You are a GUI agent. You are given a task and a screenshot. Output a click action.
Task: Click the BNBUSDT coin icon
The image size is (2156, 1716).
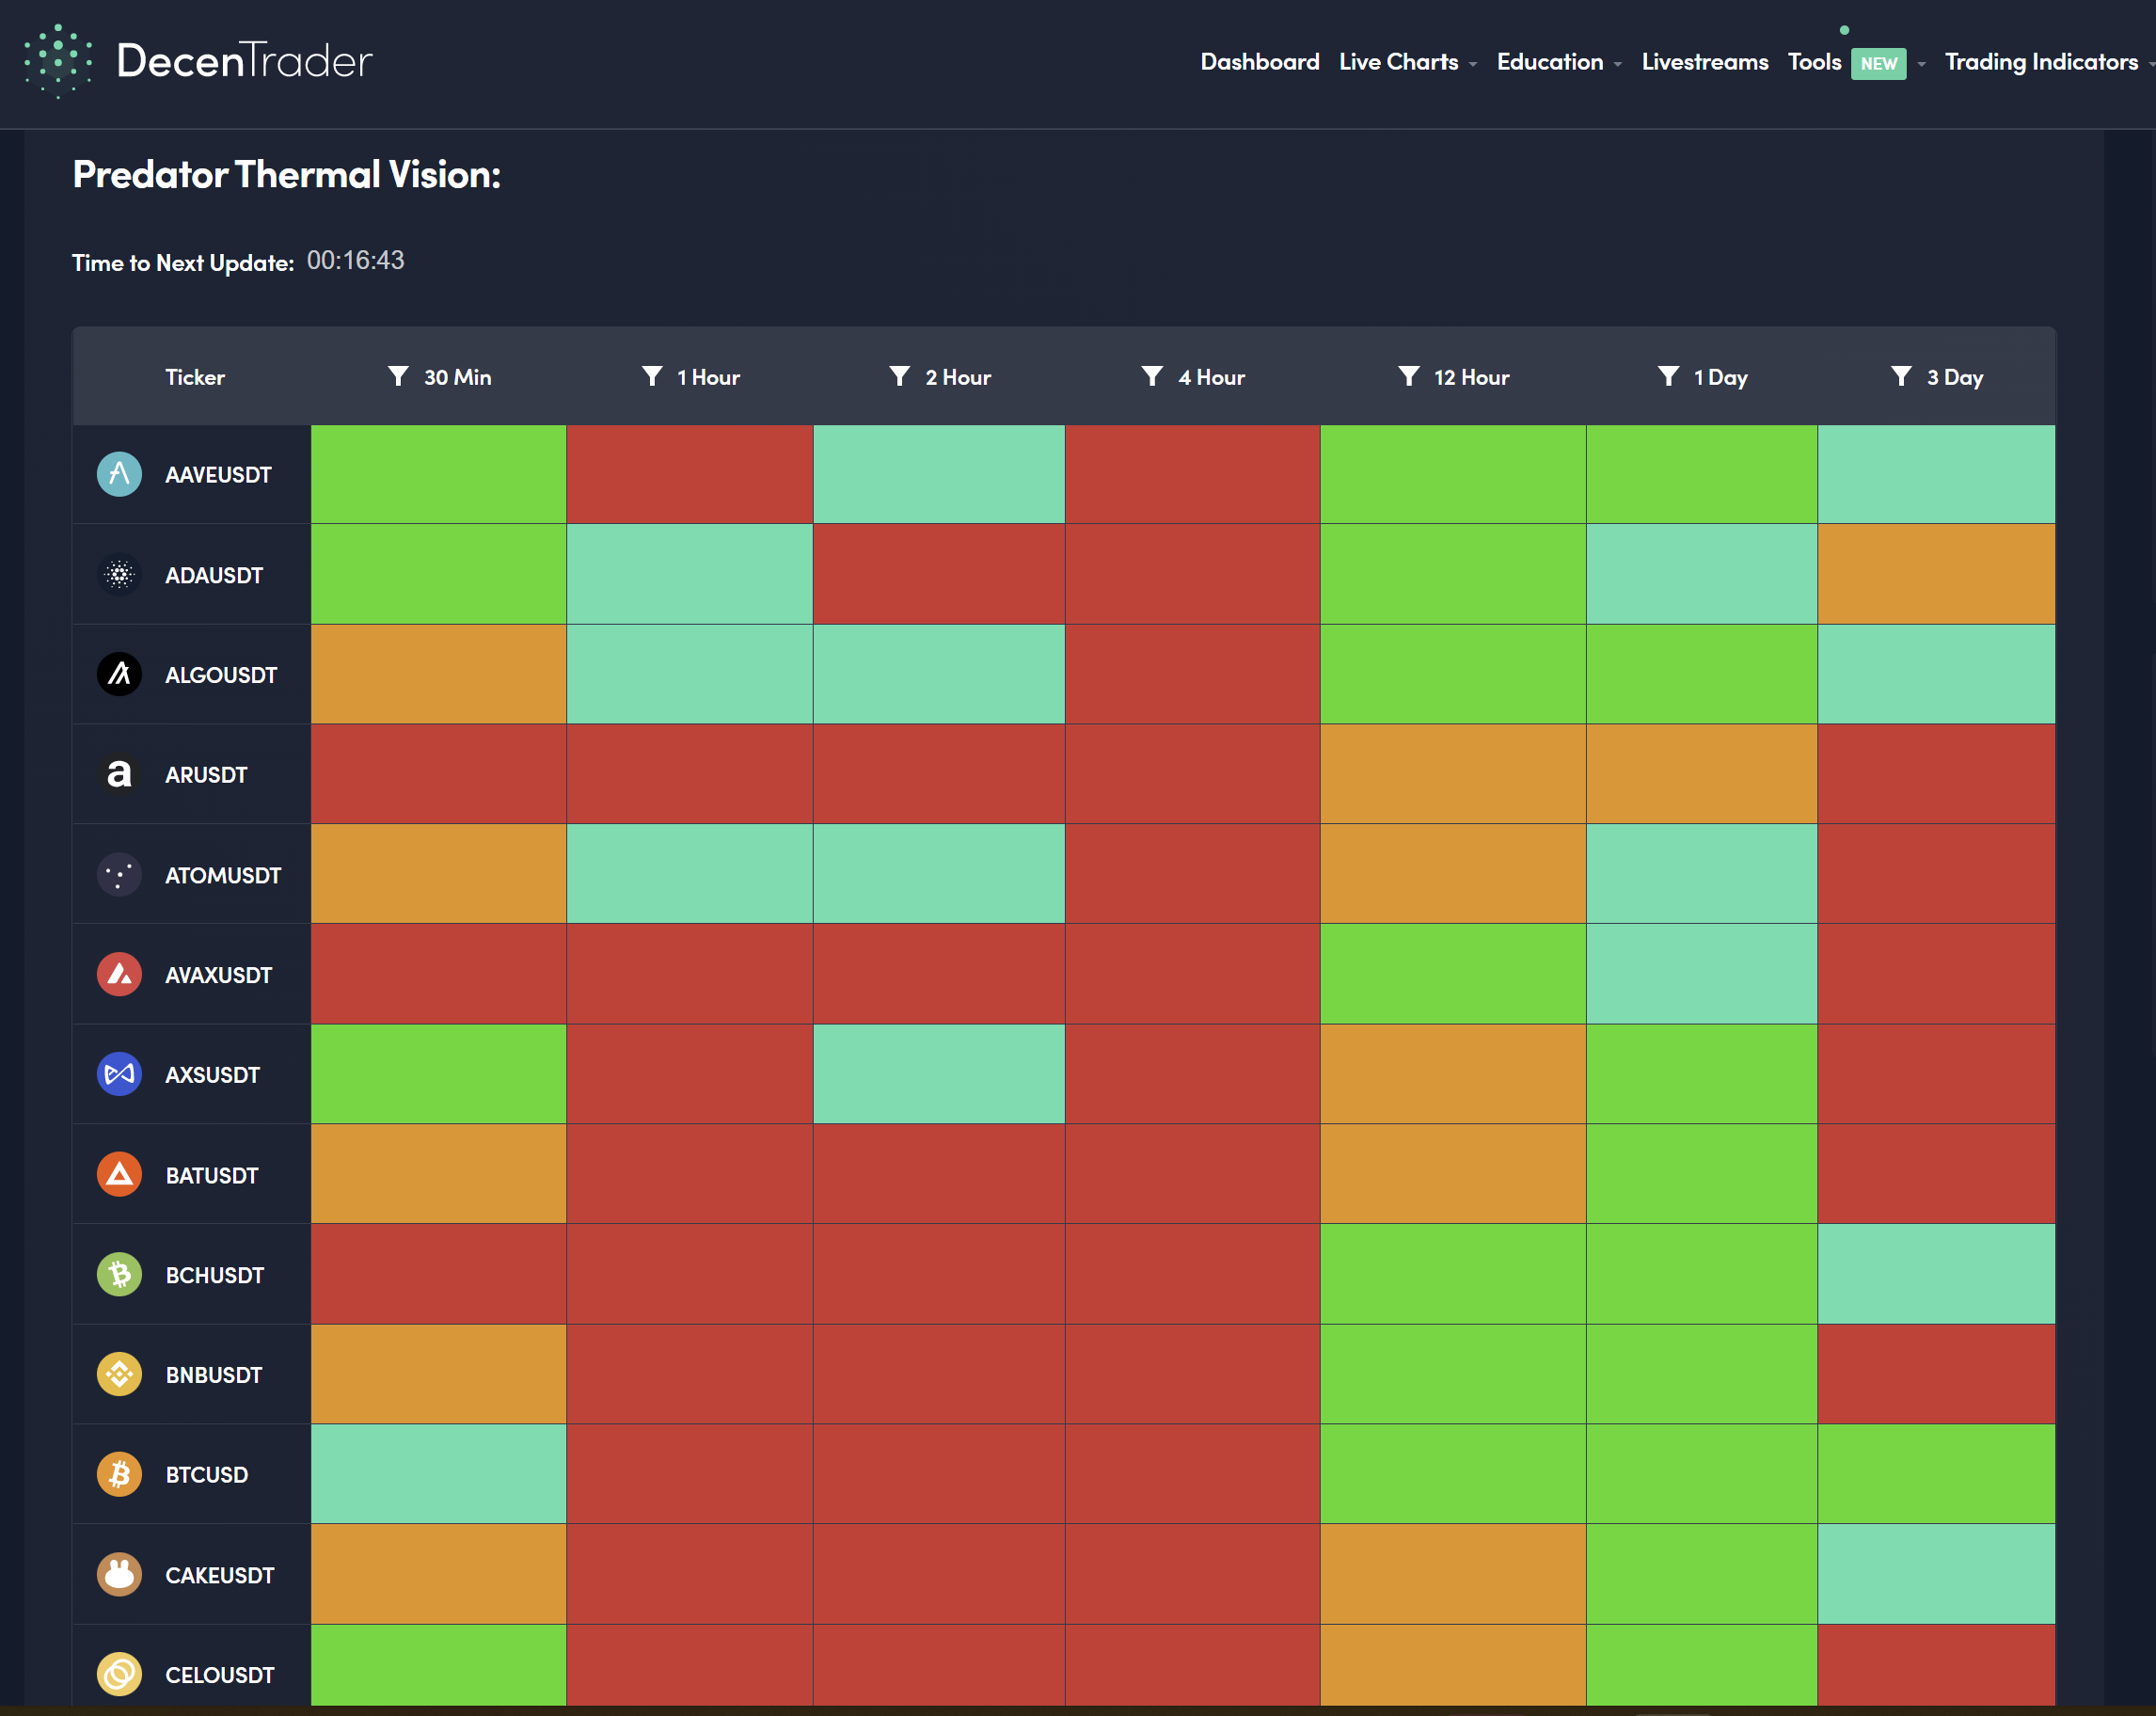tap(119, 1374)
